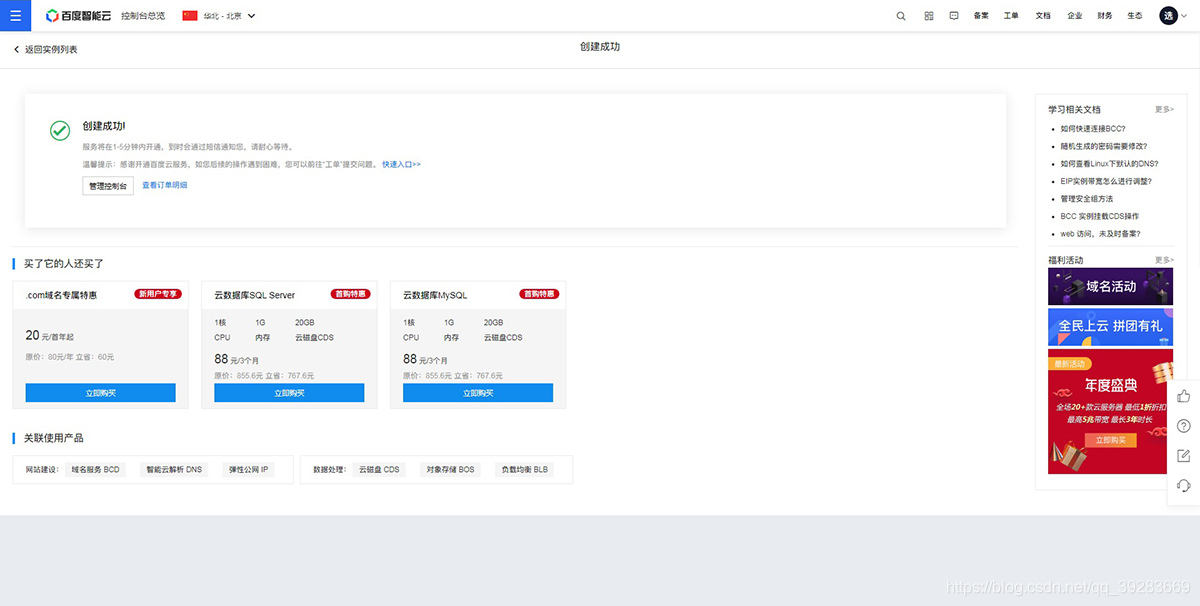Open 控制台总览 in the header
This screenshot has width=1200, height=606.
(143, 16)
